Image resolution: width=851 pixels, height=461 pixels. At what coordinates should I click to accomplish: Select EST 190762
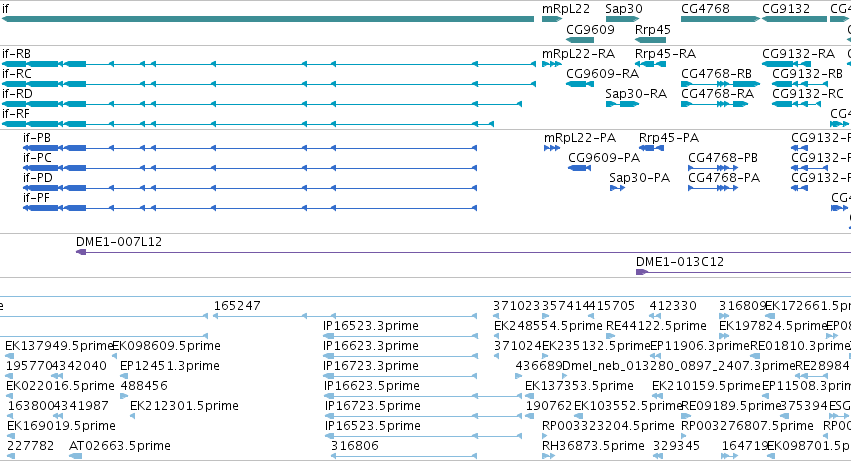pos(530,416)
